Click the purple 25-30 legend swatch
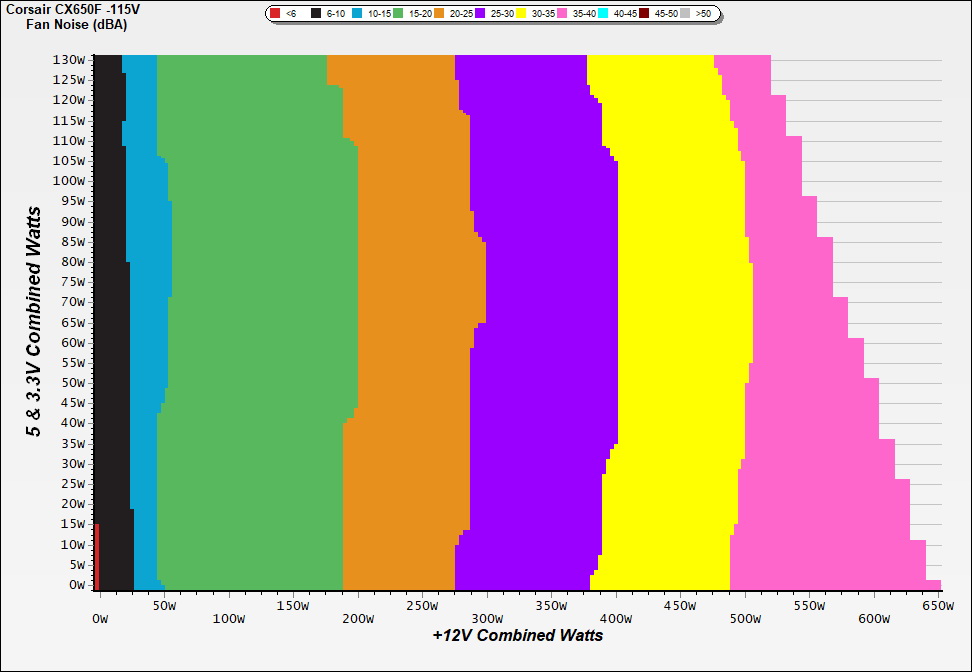 (481, 14)
